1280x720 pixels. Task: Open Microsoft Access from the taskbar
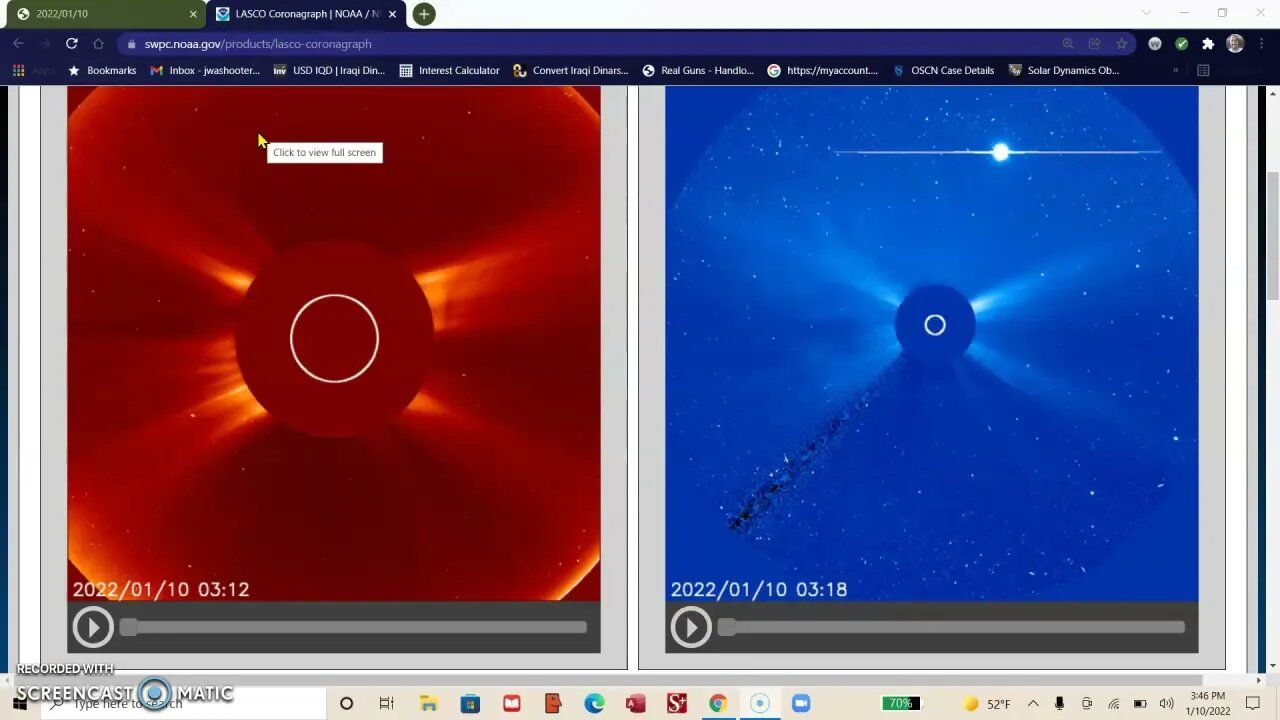635,703
